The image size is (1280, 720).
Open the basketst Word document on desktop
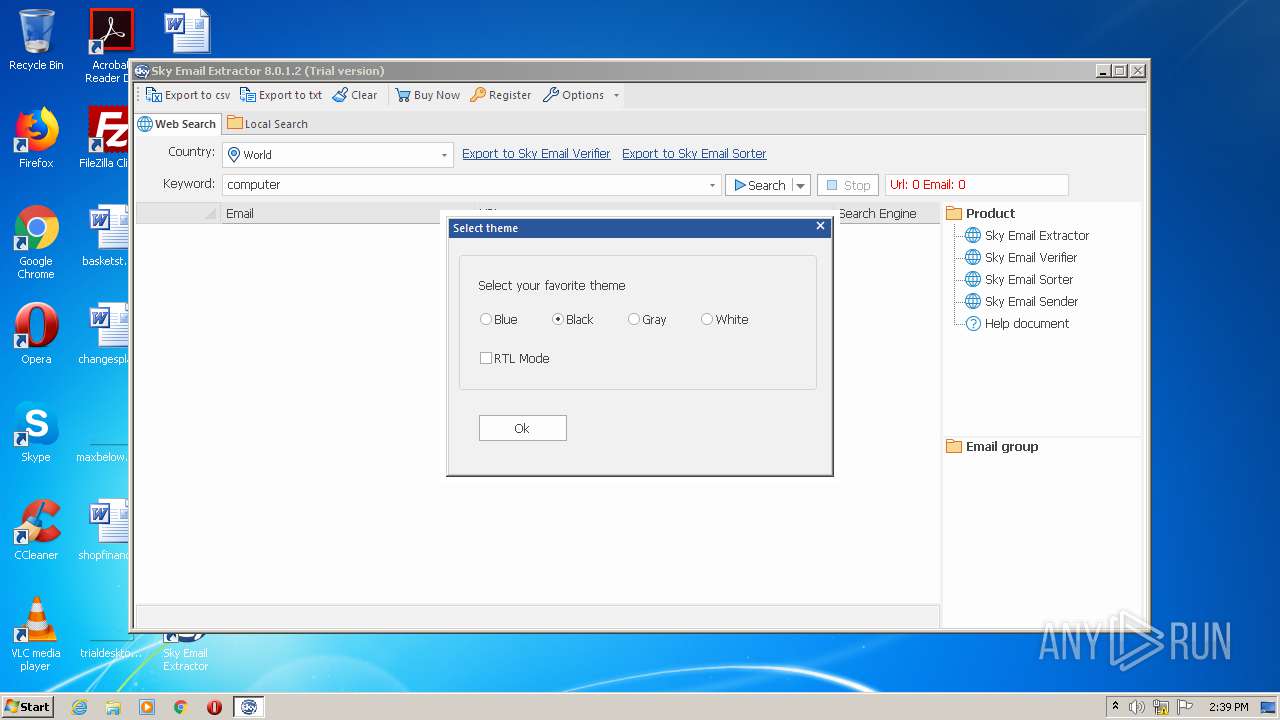(106, 236)
